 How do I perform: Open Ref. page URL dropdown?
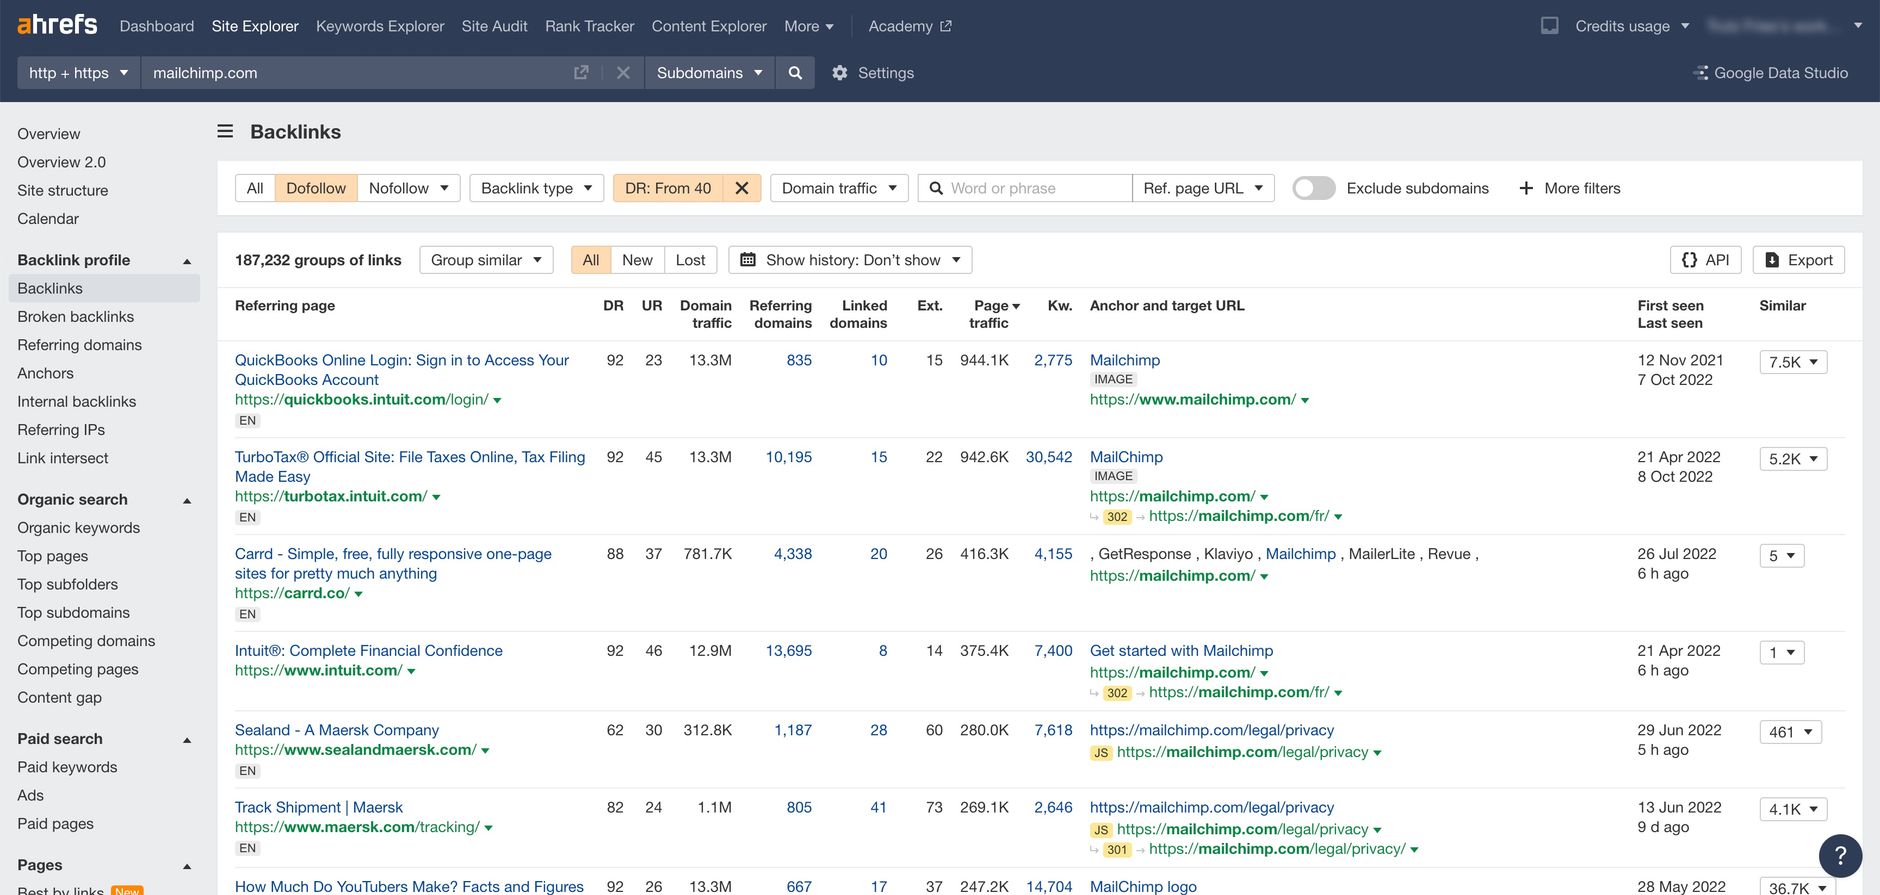[1203, 188]
